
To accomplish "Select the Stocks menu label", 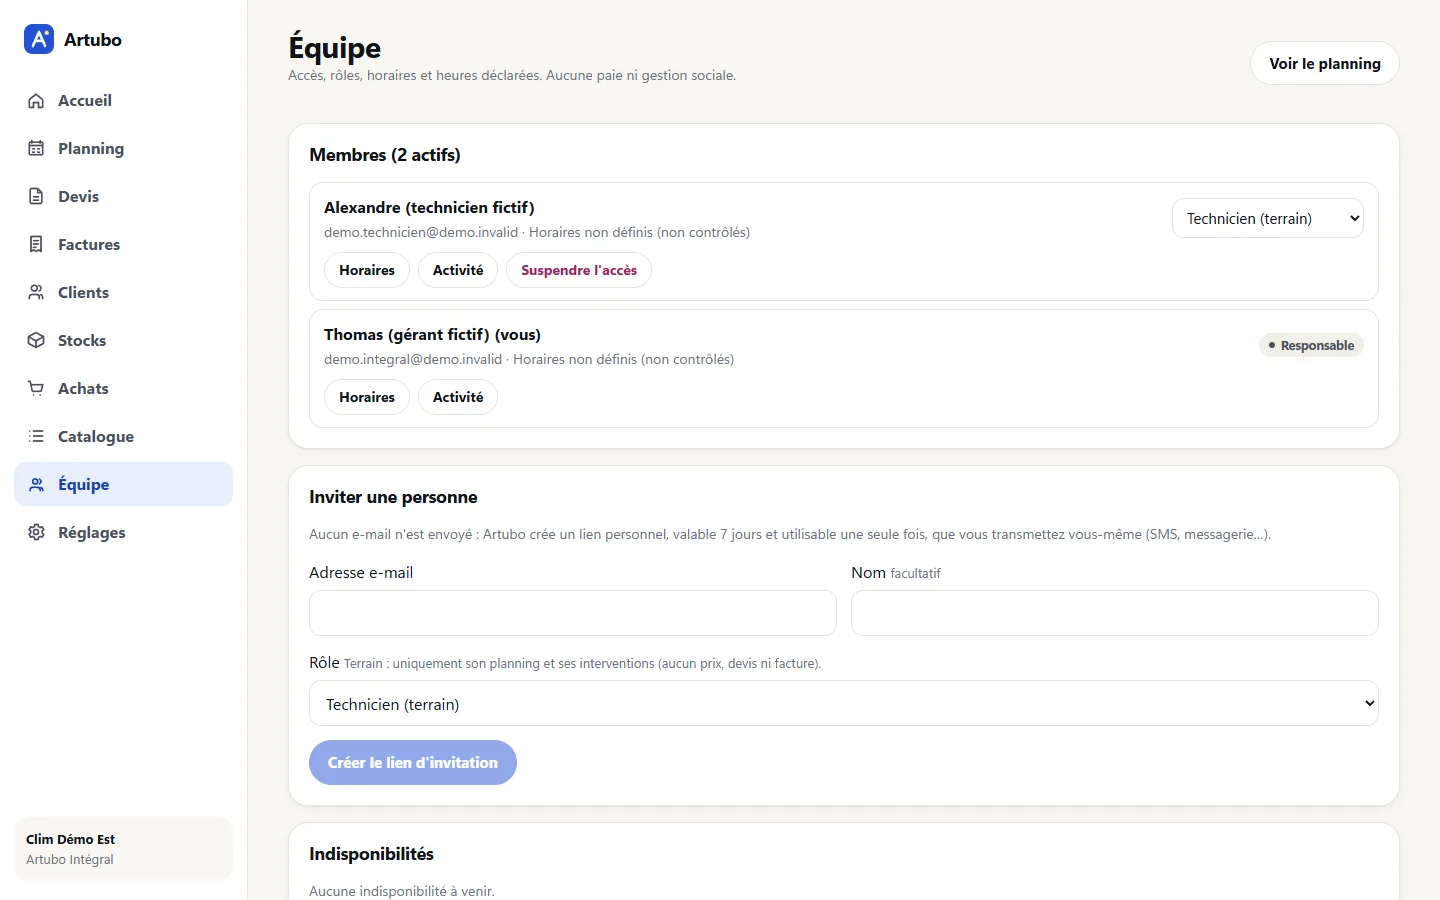I will pos(82,341).
